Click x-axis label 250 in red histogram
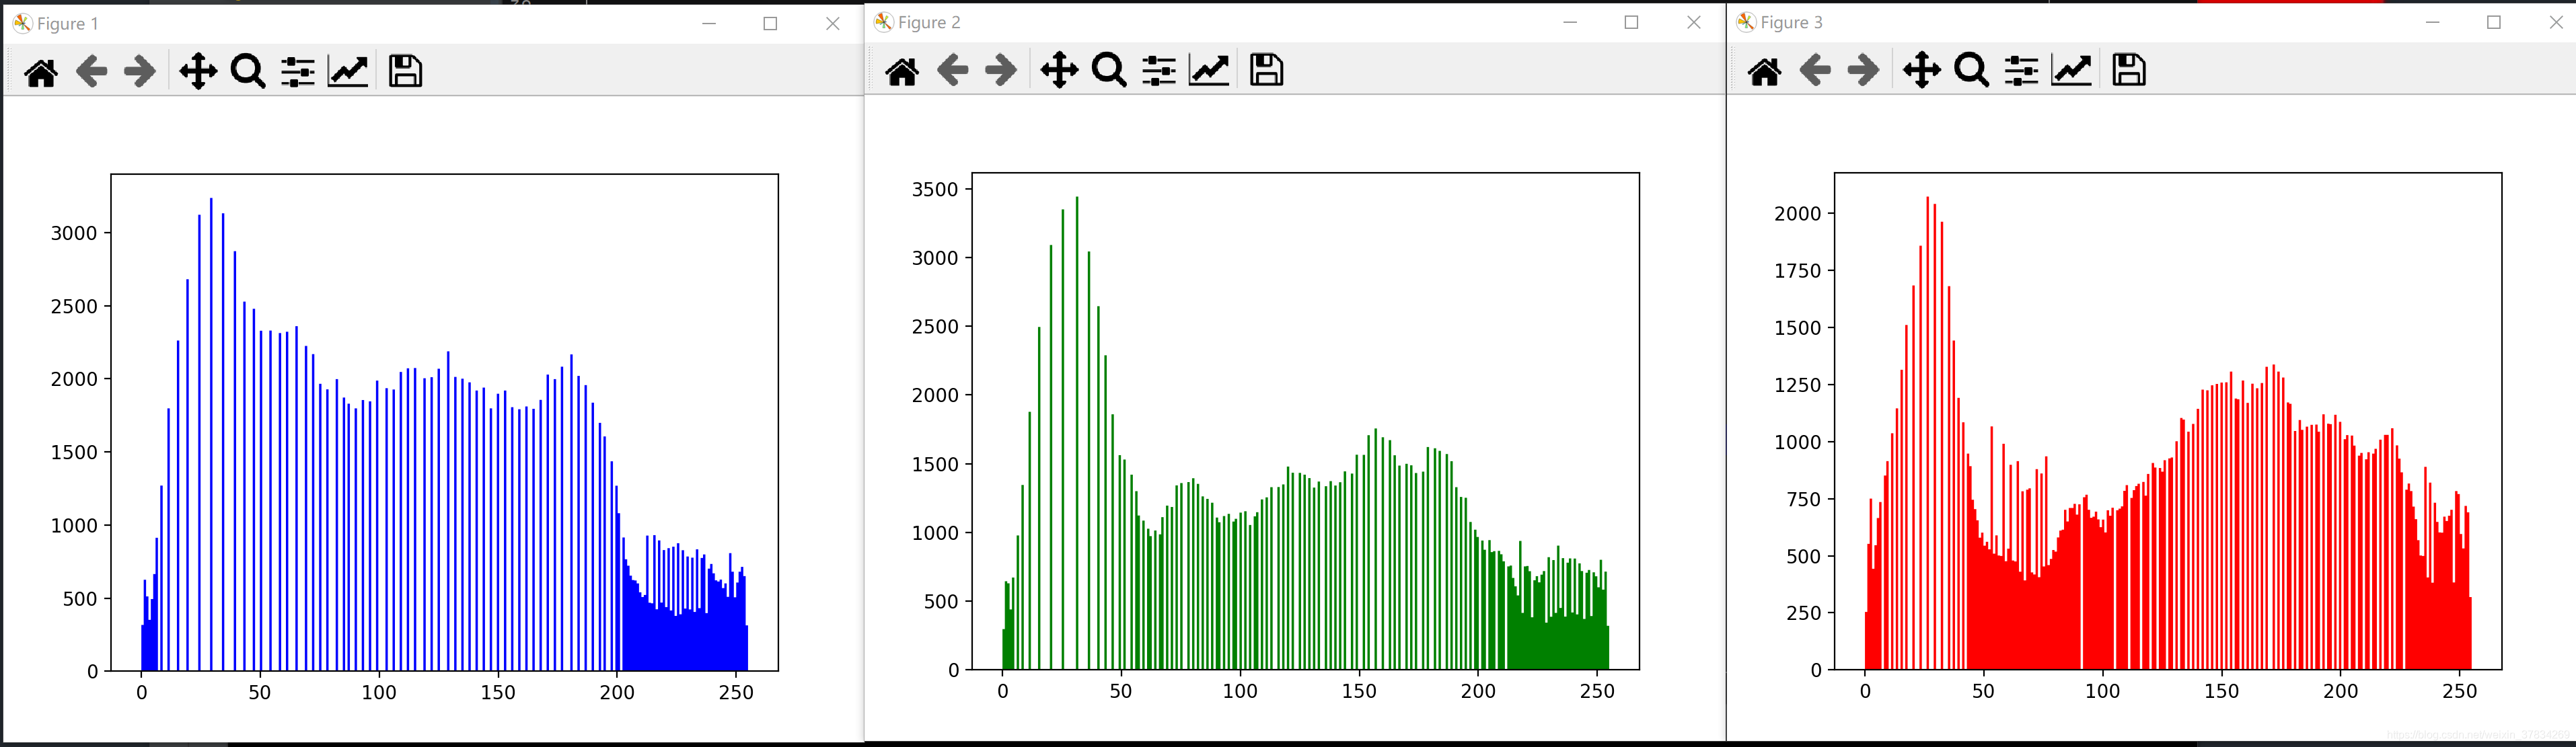2576x747 pixels. tap(2459, 691)
